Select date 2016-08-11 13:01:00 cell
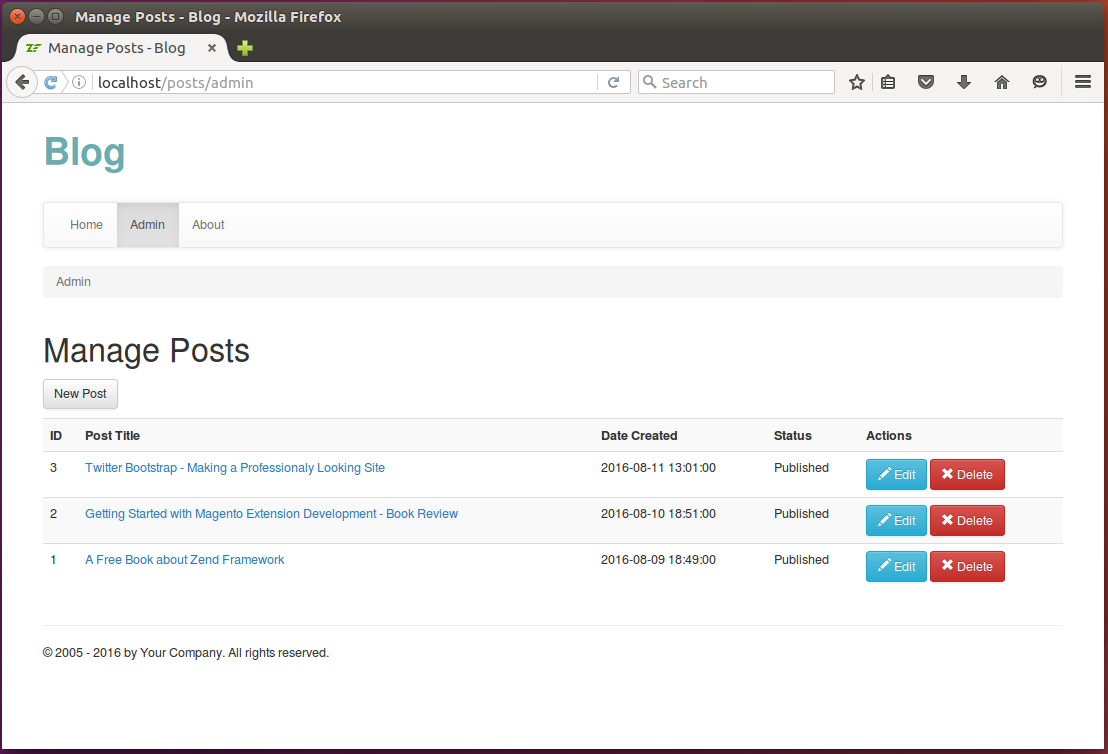Screen dimensions: 1108x754 (658, 468)
